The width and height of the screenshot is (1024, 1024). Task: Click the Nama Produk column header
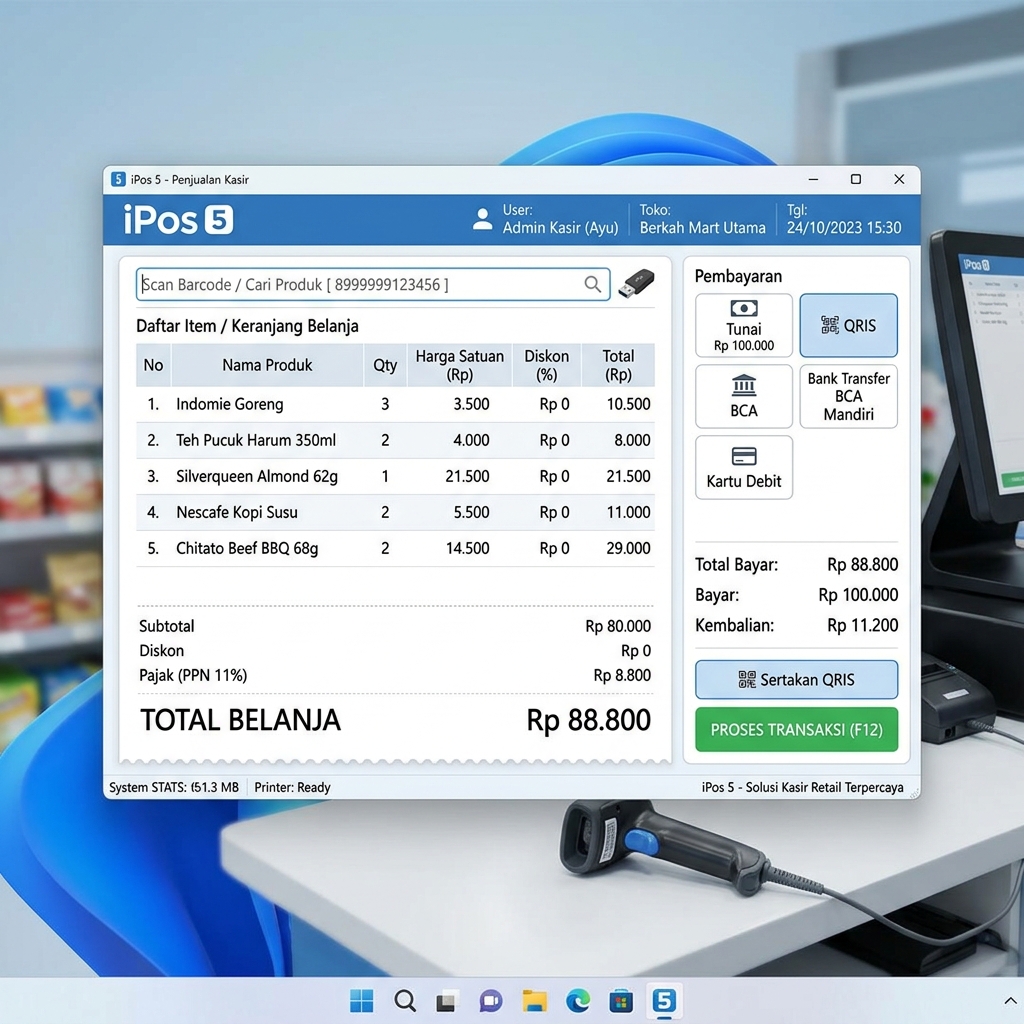click(x=267, y=365)
